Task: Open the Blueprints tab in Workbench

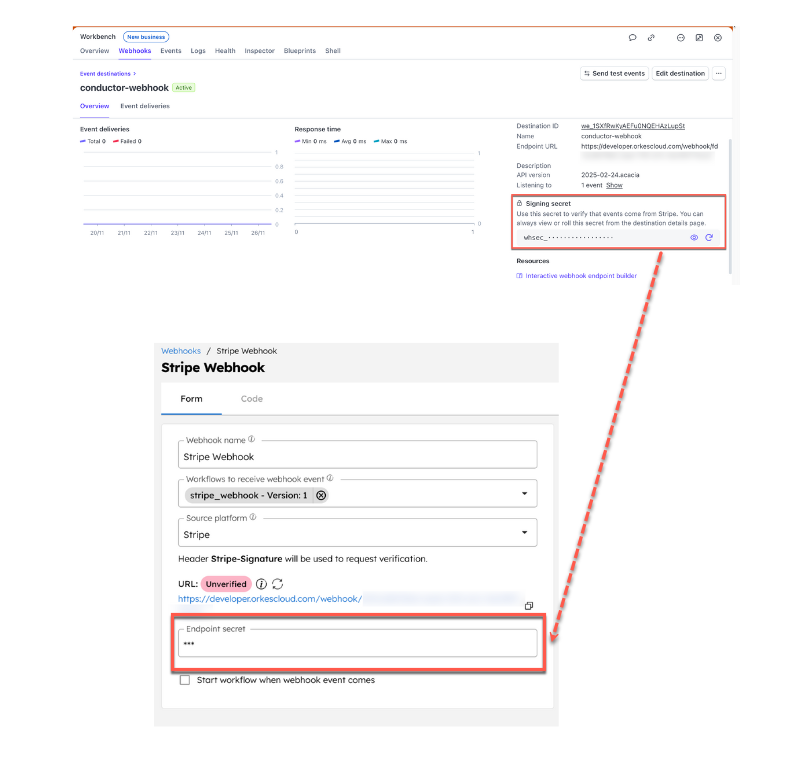Action: pos(300,51)
